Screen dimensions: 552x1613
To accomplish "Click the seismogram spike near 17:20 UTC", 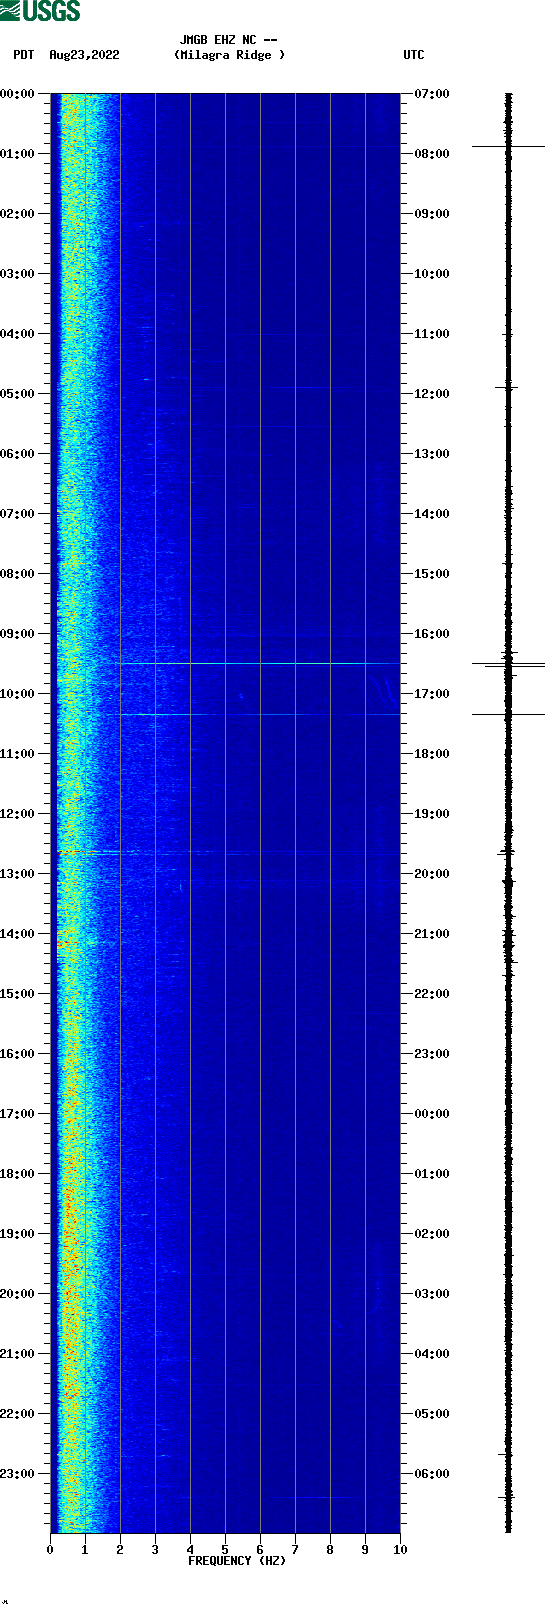I will 508,715.
